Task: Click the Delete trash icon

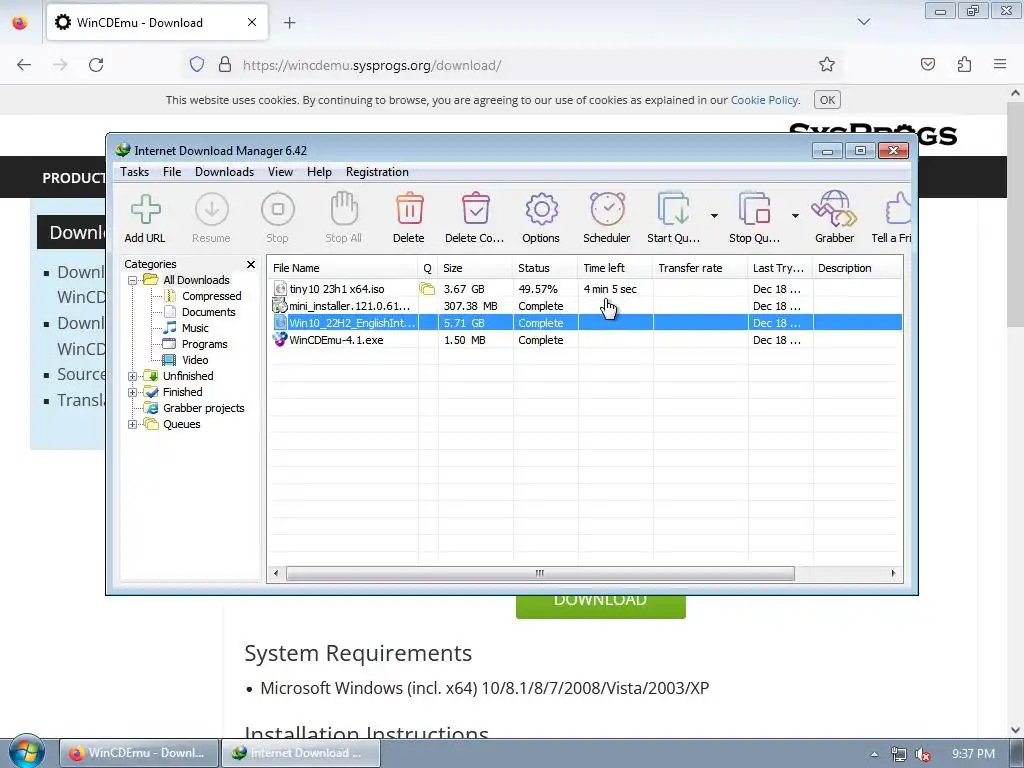Action: click(409, 209)
